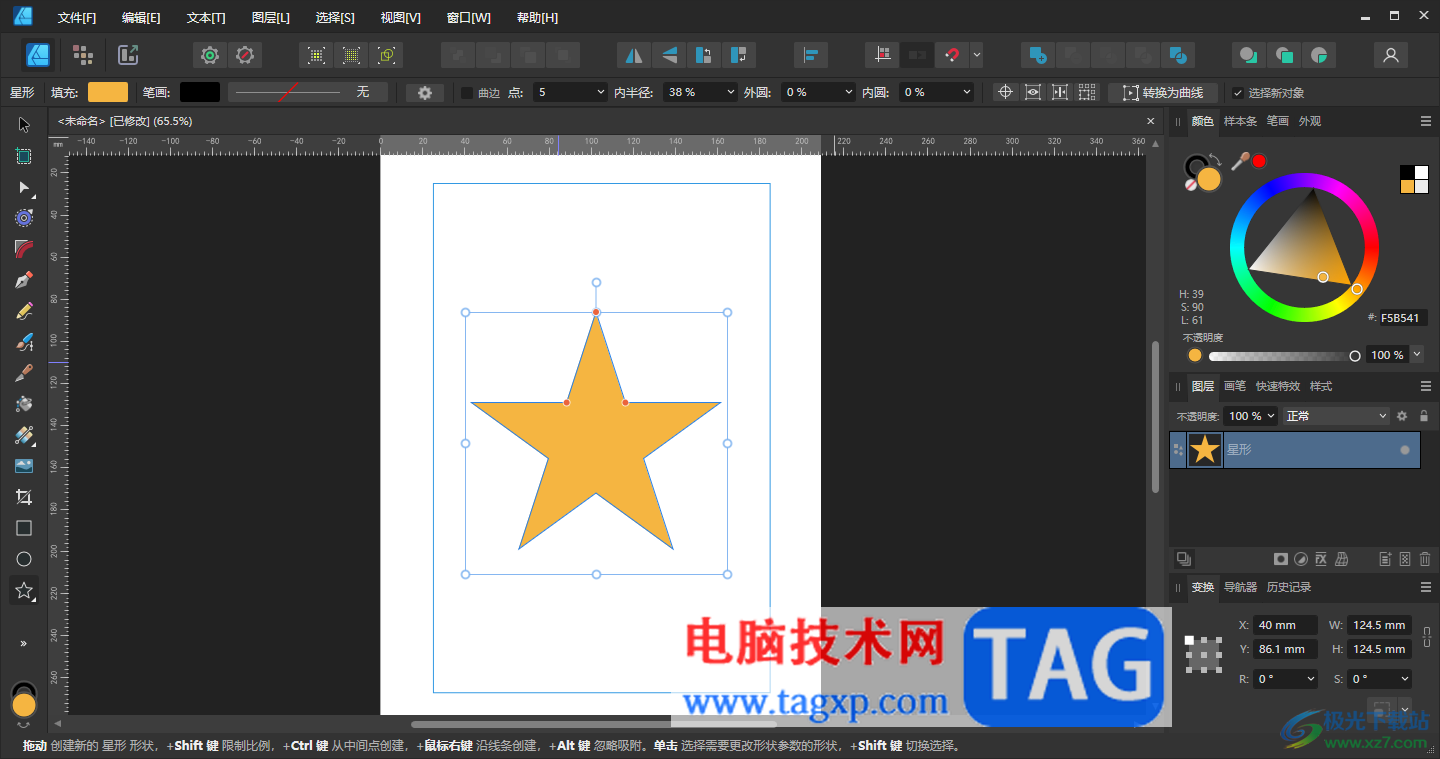Open the Color panel options menu

coord(1425,121)
